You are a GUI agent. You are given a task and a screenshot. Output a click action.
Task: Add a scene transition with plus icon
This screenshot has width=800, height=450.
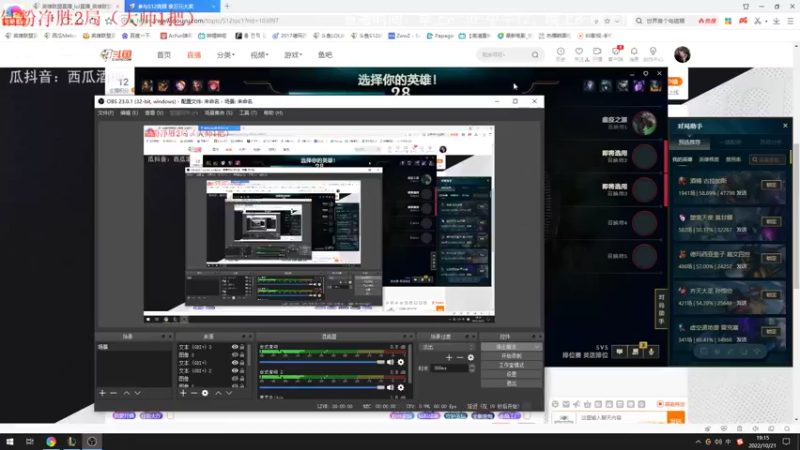pyautogui.click(x=449, y=358)
